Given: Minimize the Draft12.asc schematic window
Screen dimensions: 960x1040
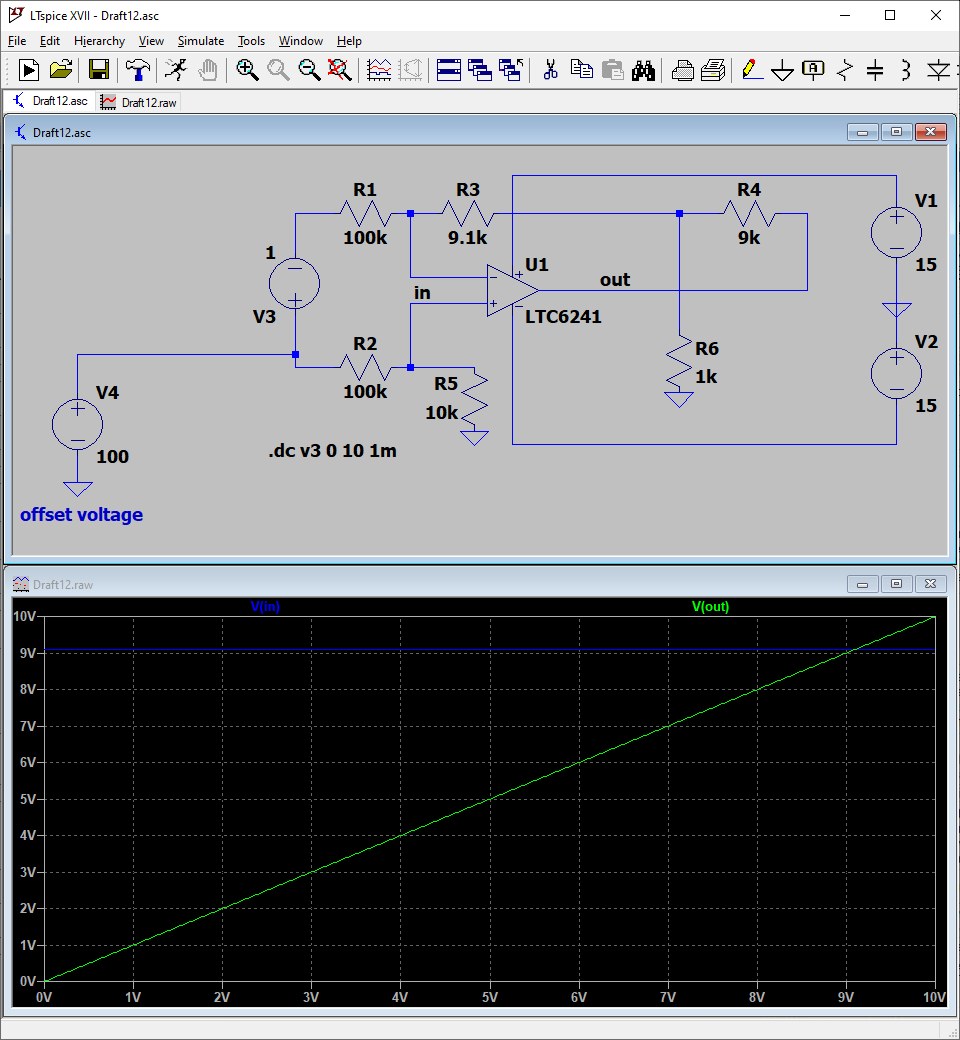Looking at the screenshot, I should tap(862, 132).
